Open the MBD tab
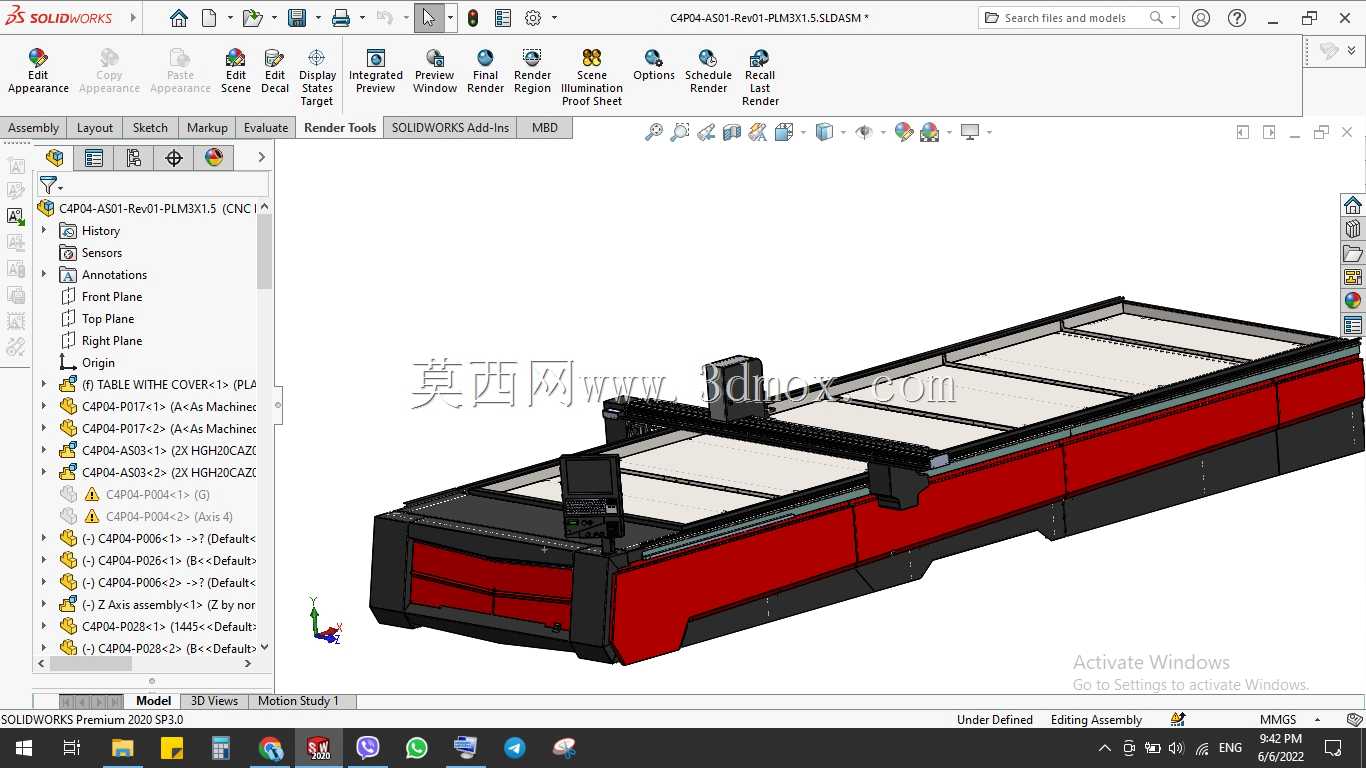The image size is (1366, 768). 545,128
